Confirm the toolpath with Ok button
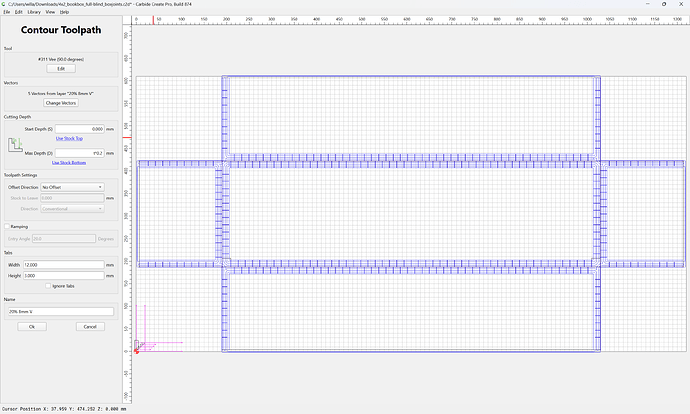Viewport: 690px width, 414px height. [x=32, y=326]
